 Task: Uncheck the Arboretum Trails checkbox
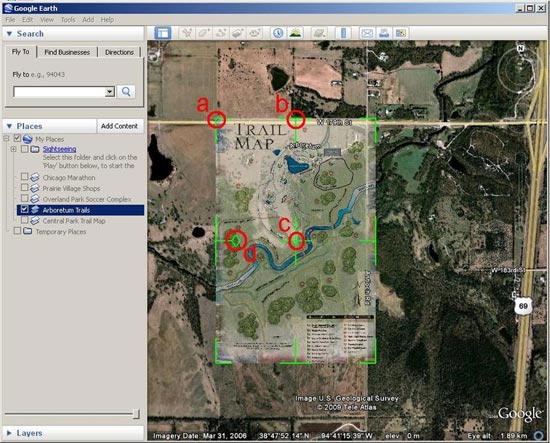[24, 209]
